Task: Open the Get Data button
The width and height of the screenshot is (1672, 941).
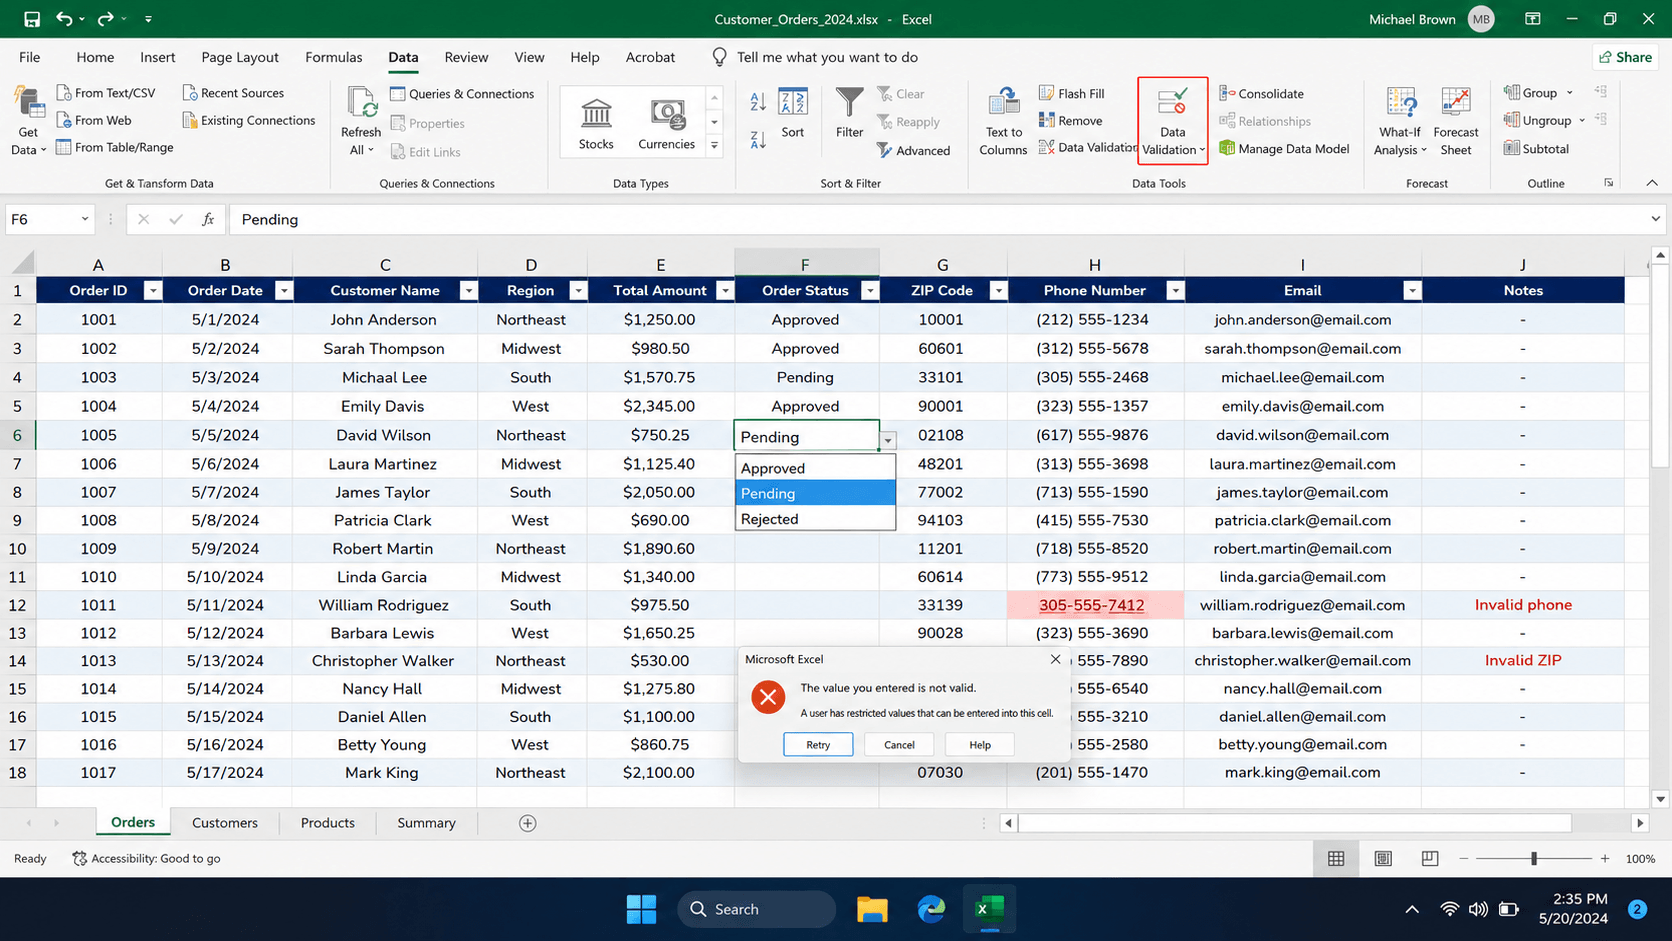Action: (28, 121)
